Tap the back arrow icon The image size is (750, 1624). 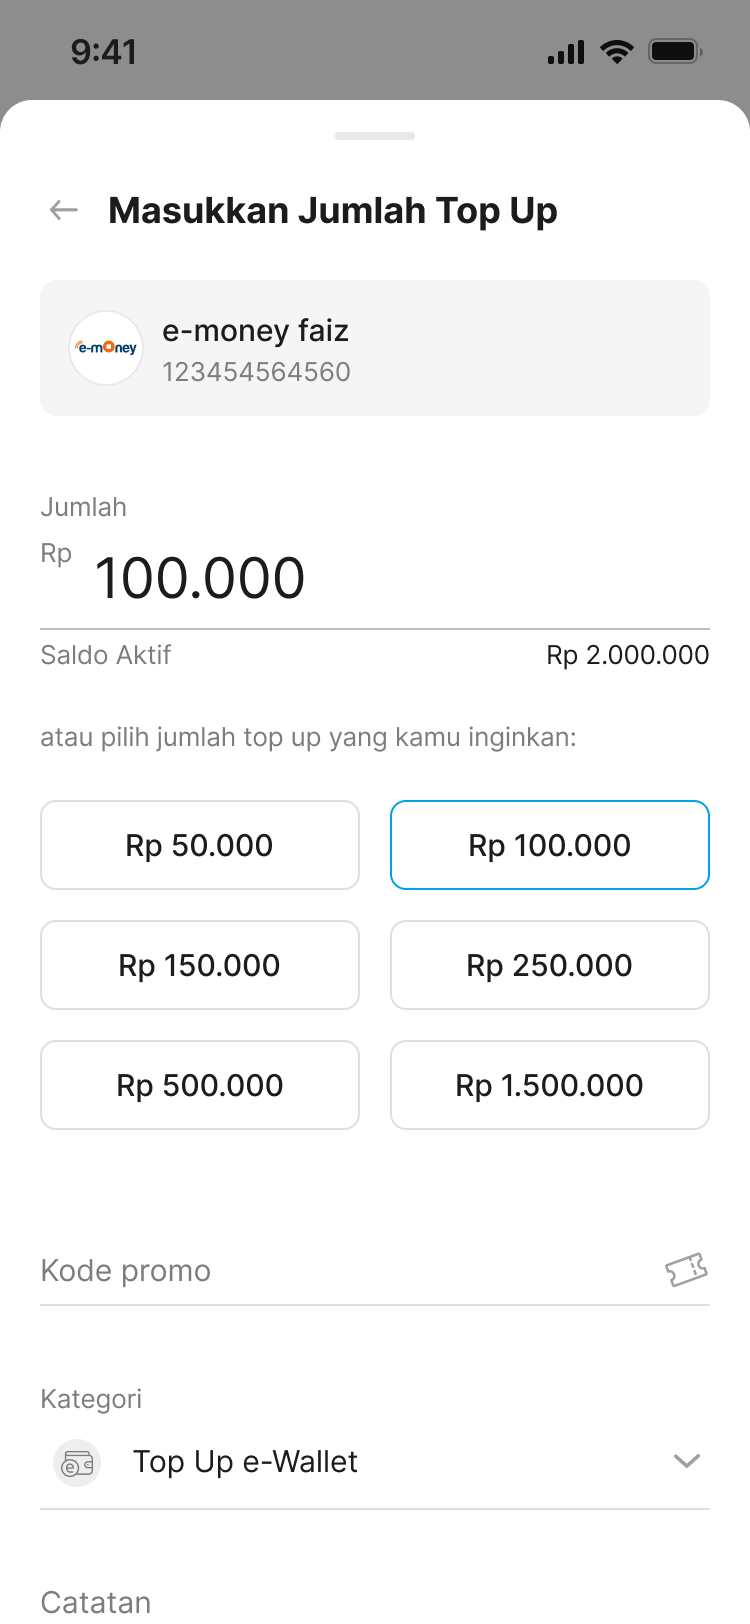64,210
